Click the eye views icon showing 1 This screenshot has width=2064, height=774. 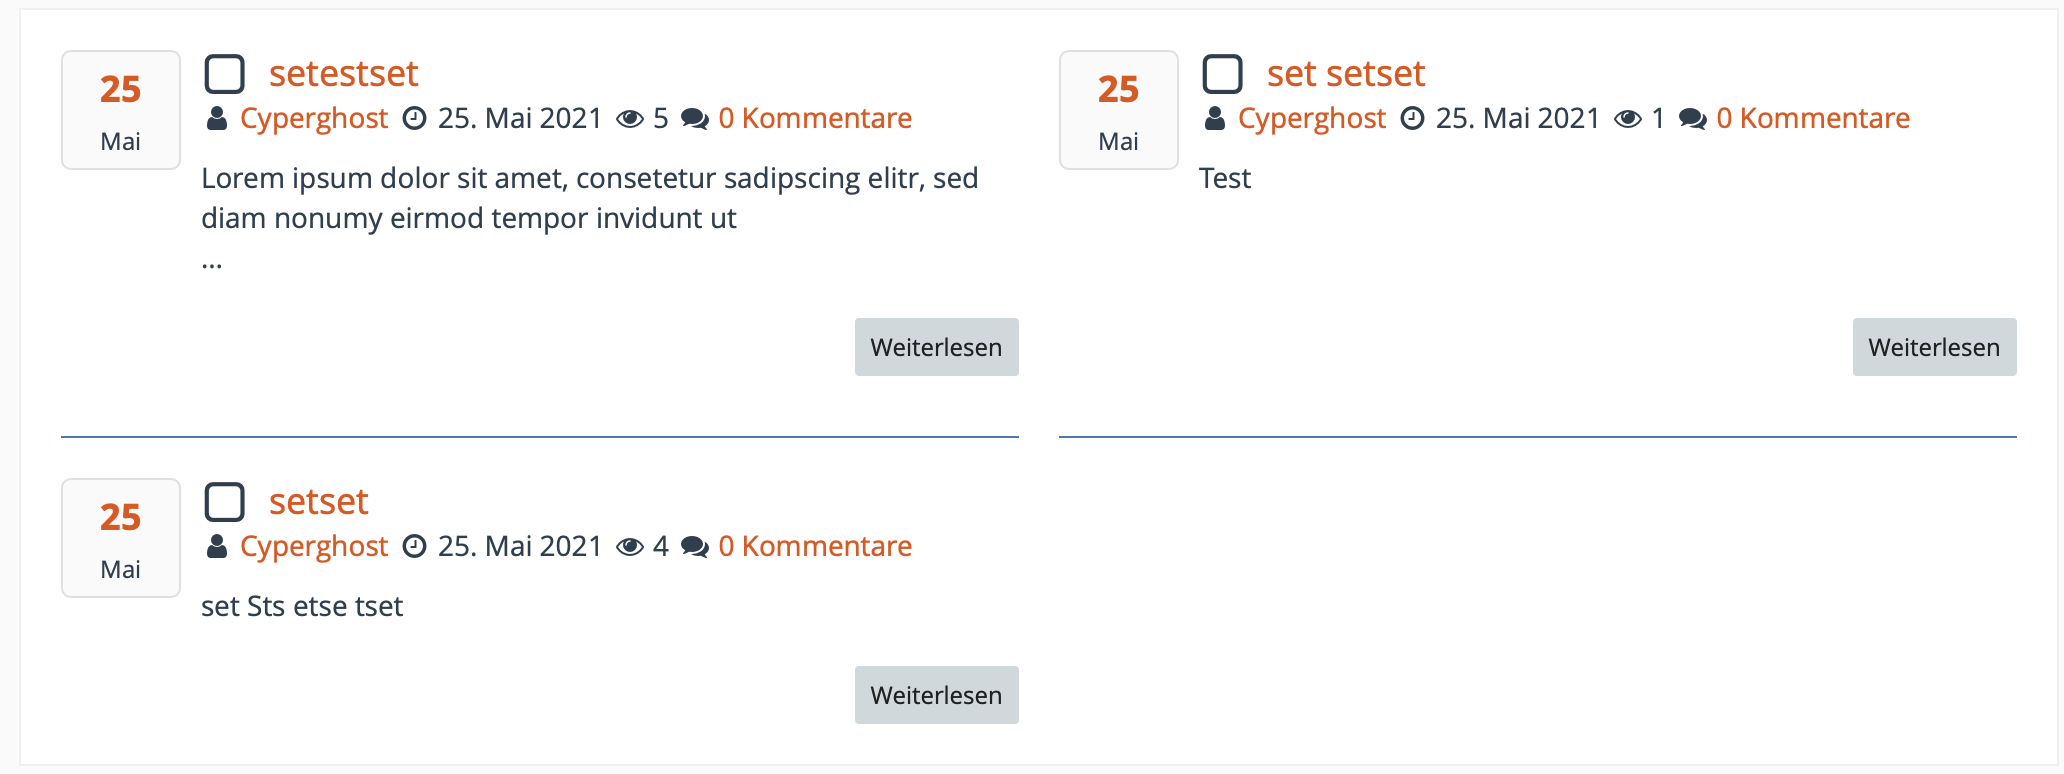click(x=1628, y=119)
